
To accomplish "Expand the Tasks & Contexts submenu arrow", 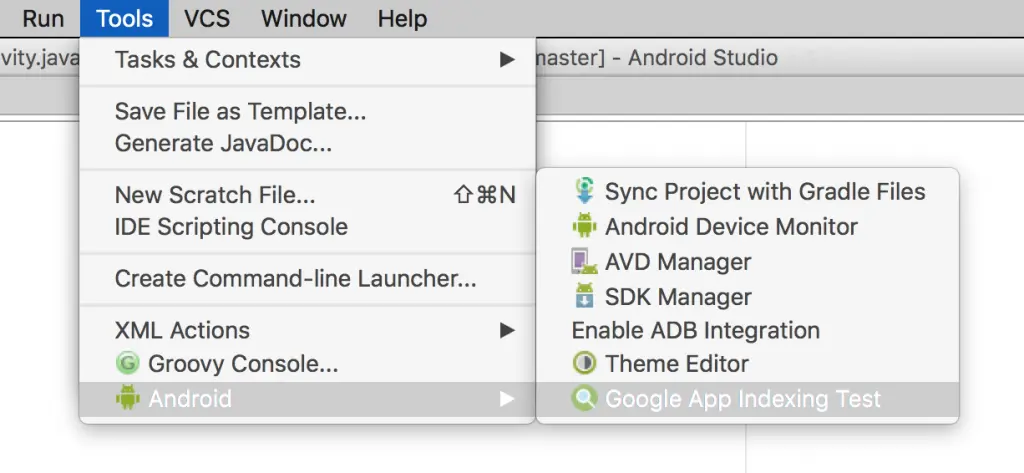I will point(507,60).
